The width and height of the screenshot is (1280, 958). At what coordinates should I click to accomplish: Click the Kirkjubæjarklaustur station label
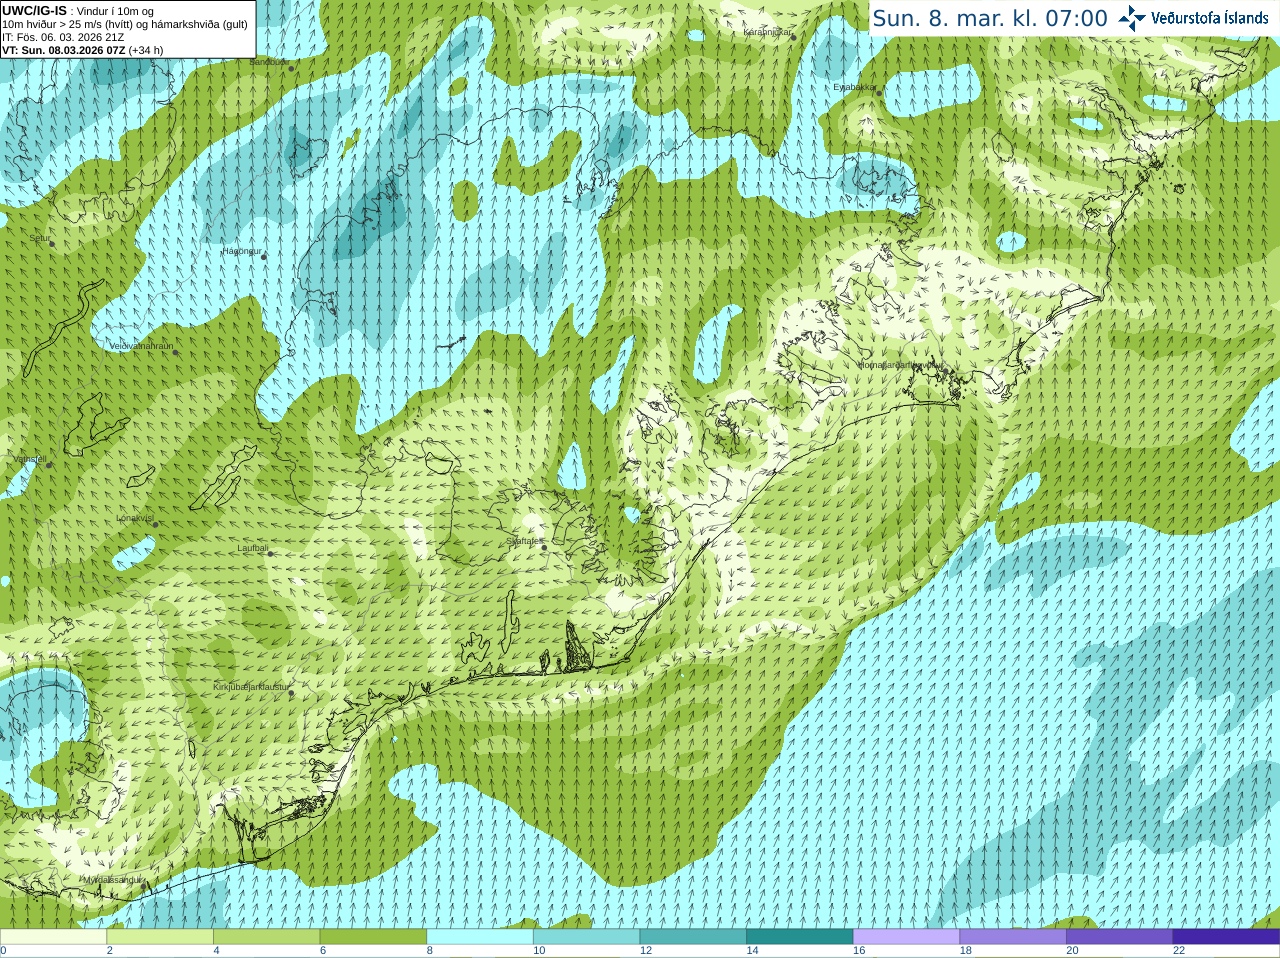click(250, 687)
